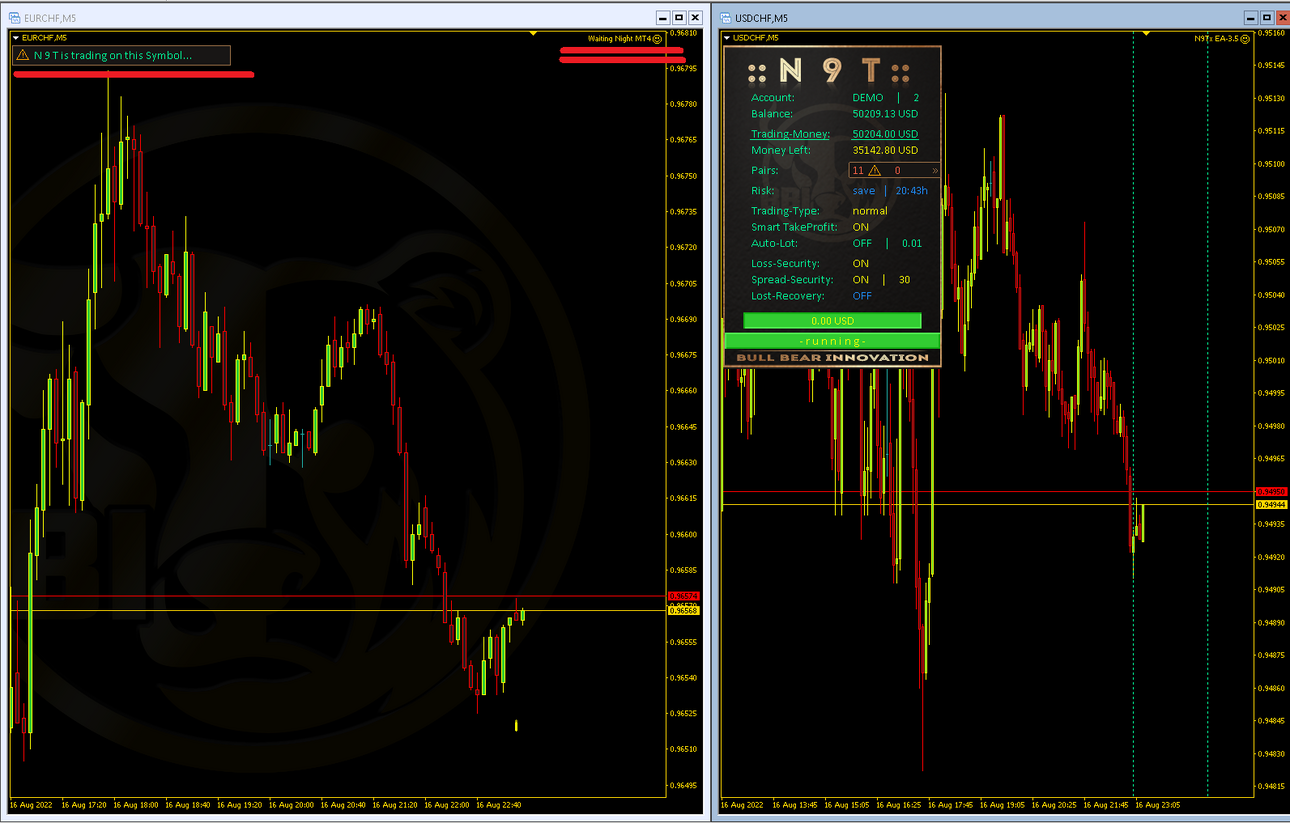Toggle Spread-Security ON value

(861, 279)
